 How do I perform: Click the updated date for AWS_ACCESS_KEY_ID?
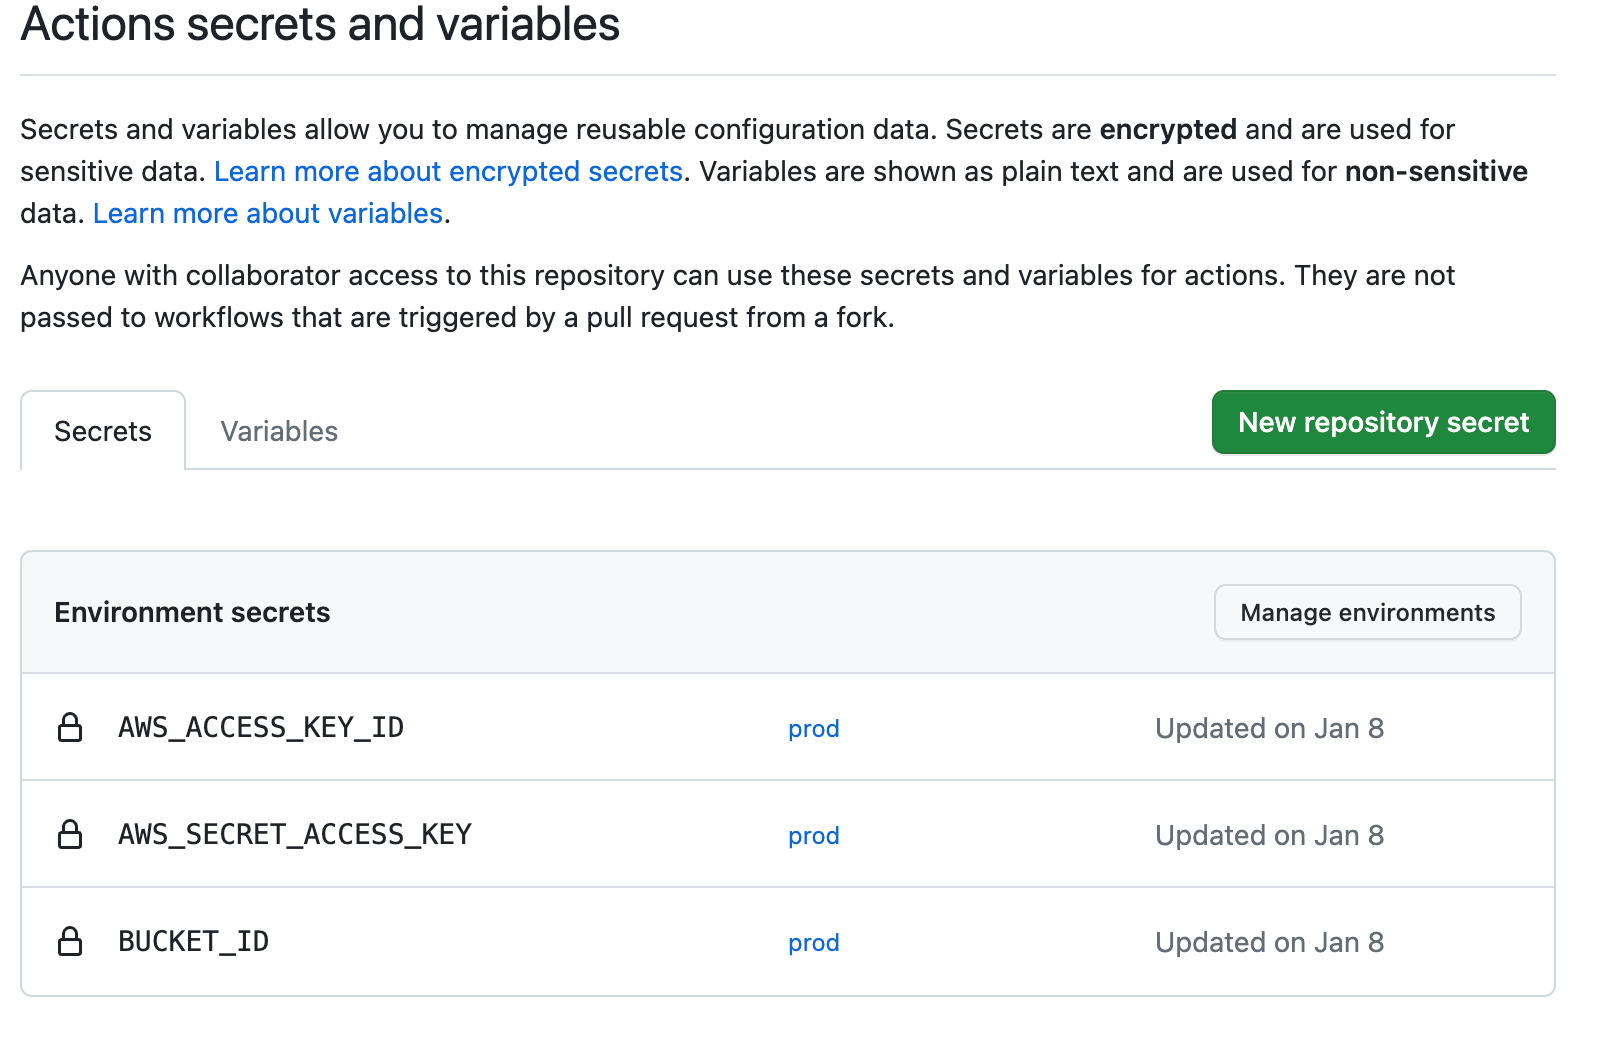(x=1269, y=728)
